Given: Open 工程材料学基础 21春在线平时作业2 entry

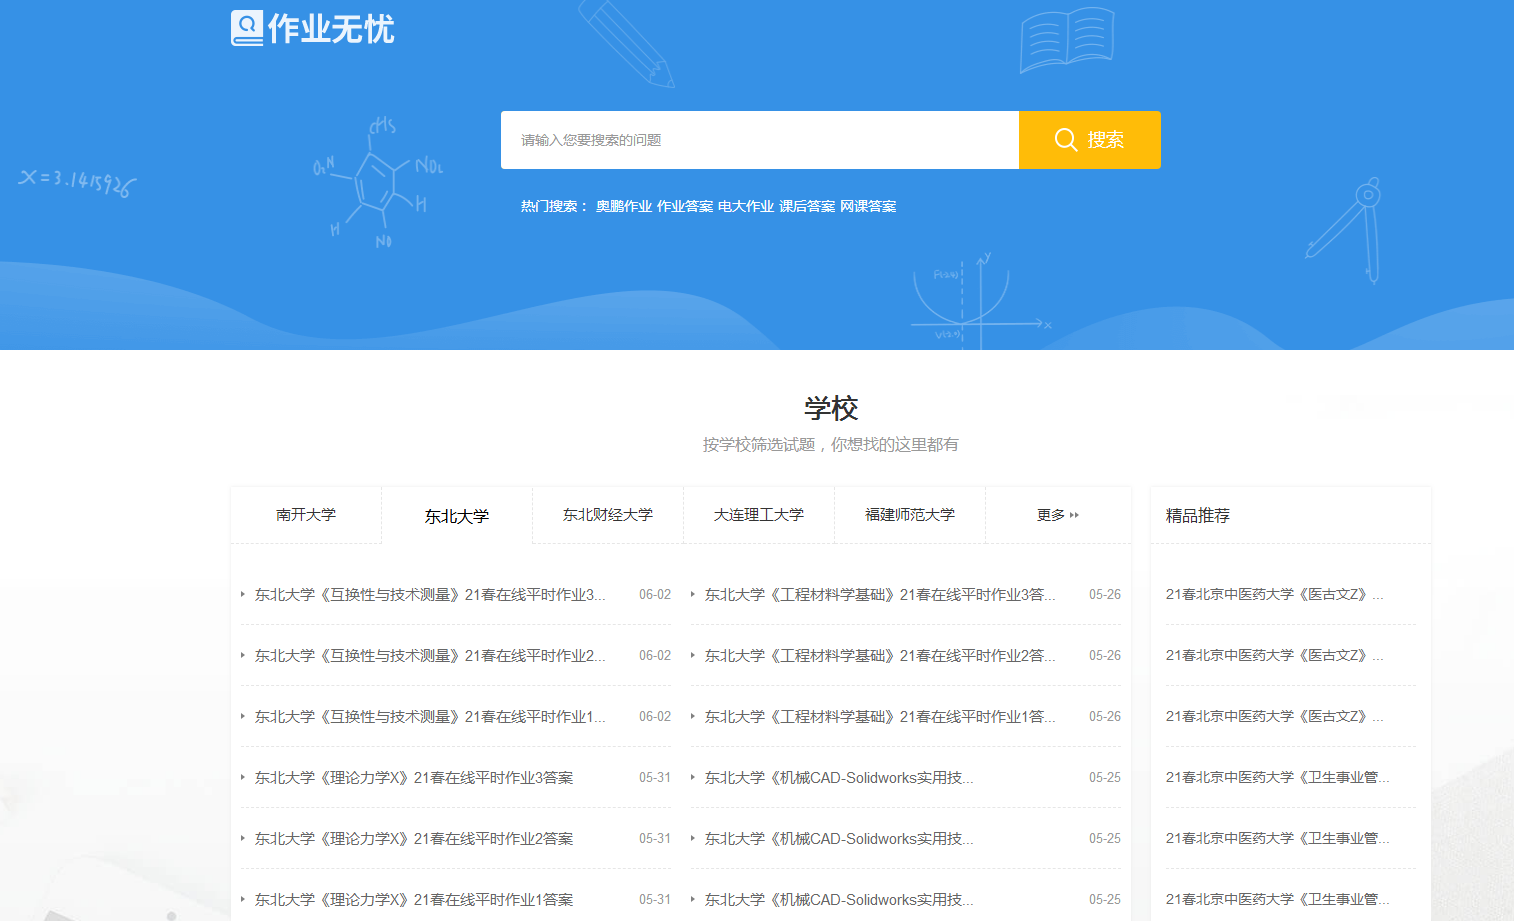Looking at the screenshot, I should 880,655.
